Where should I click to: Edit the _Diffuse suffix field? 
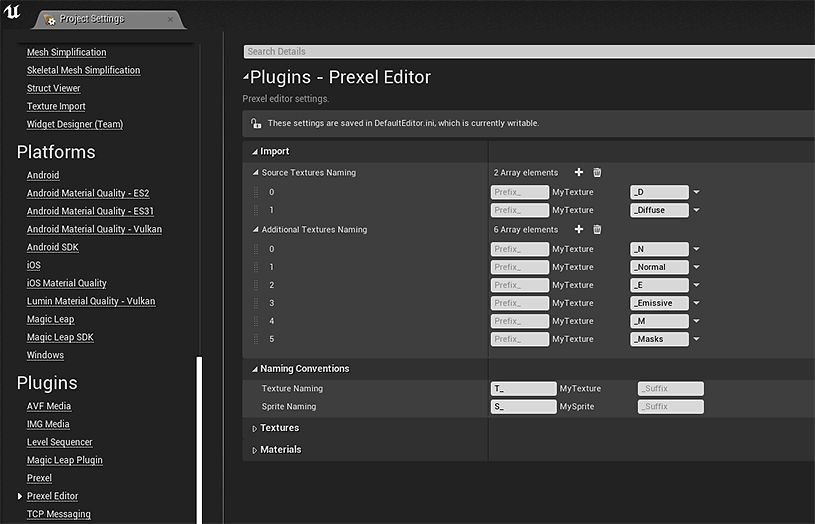(659, 210)
